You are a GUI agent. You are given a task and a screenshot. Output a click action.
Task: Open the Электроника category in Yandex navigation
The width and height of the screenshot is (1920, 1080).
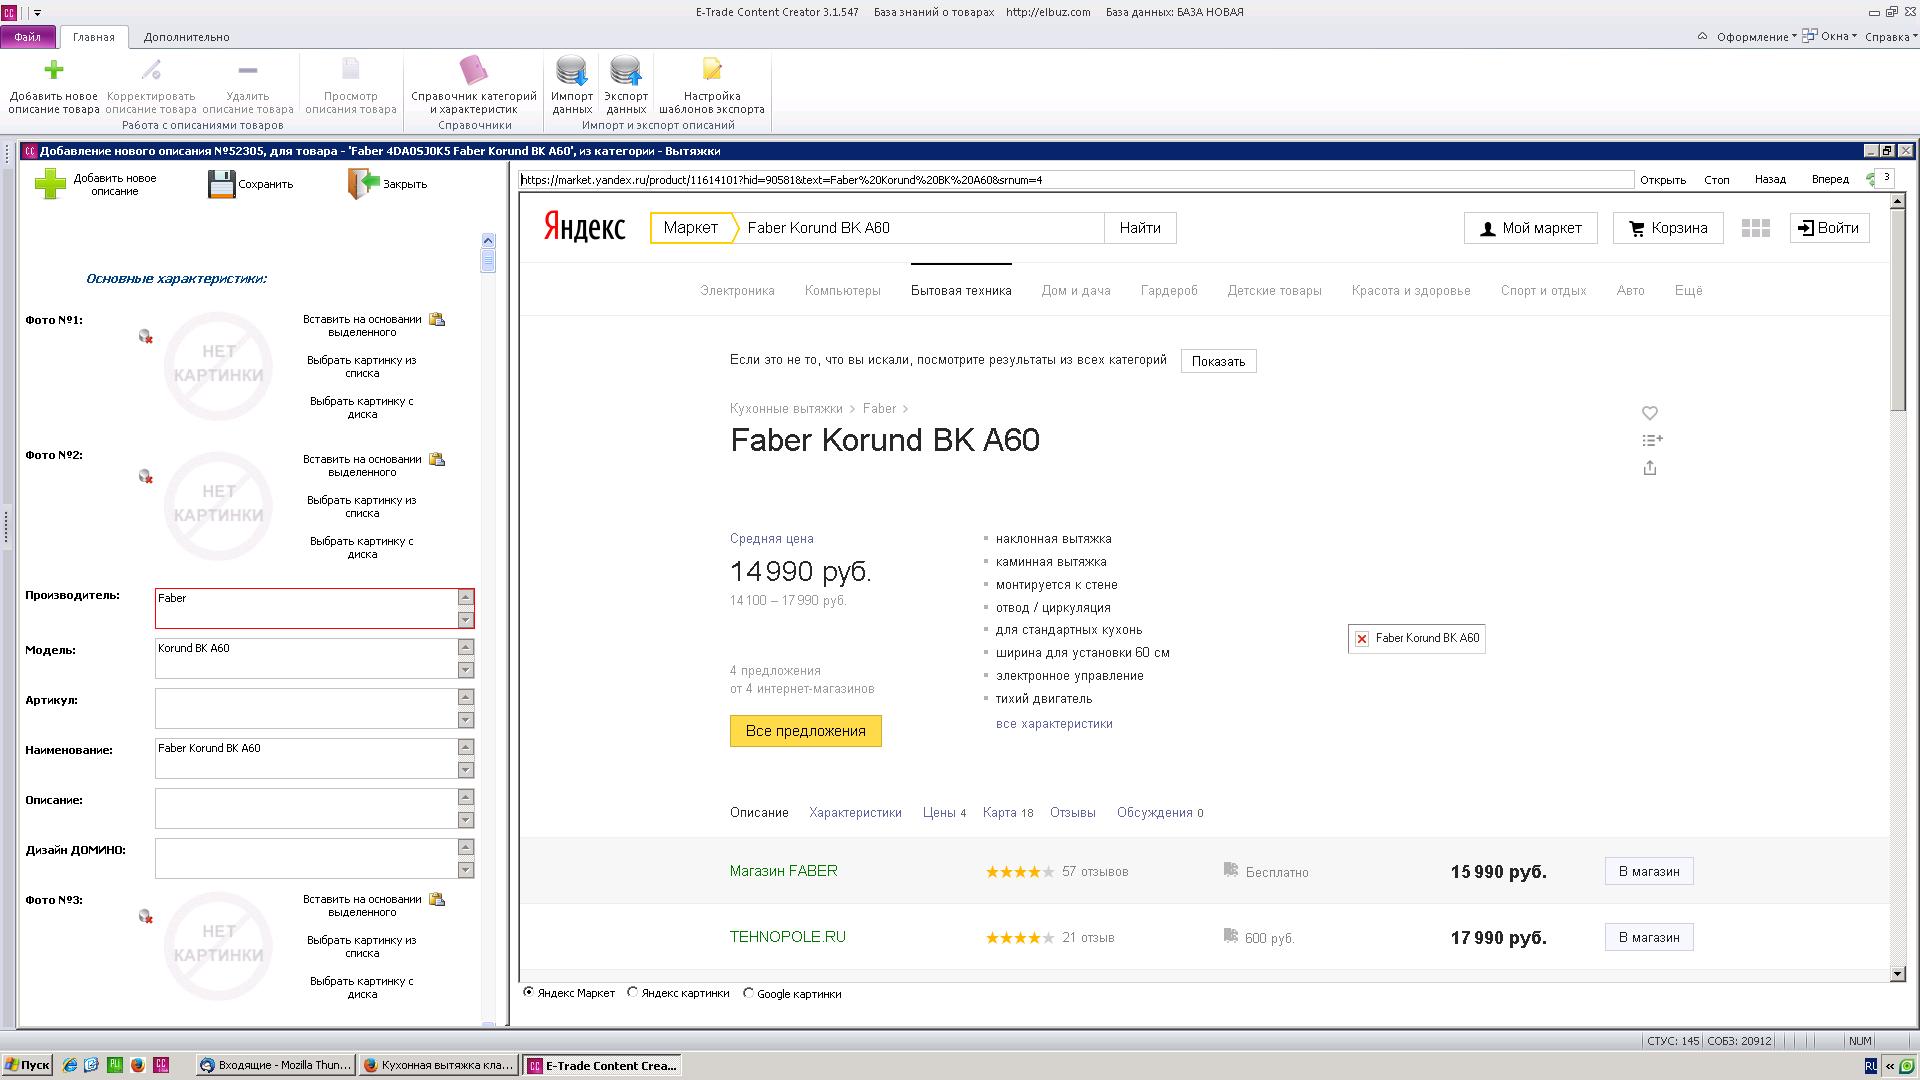[x=737, y=291]
